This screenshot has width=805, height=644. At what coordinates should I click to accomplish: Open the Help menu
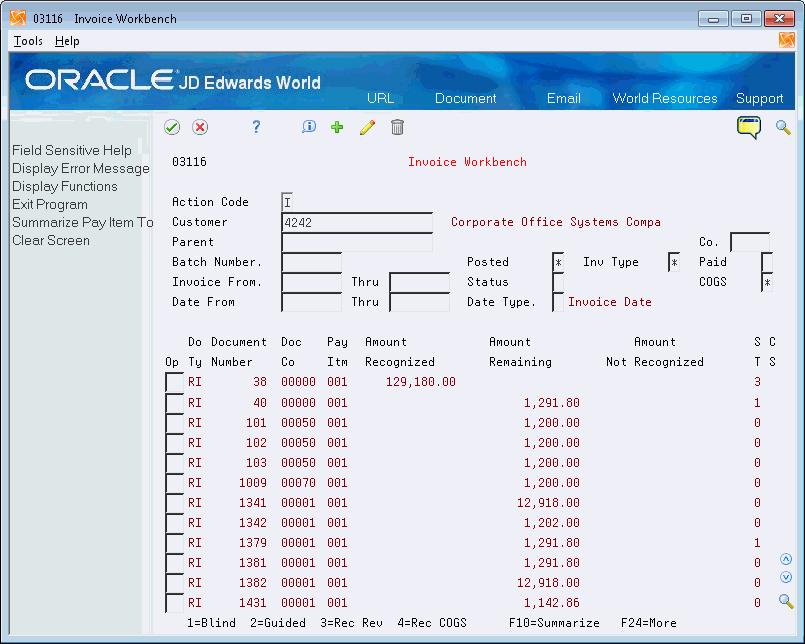click(x=67, y=41)
